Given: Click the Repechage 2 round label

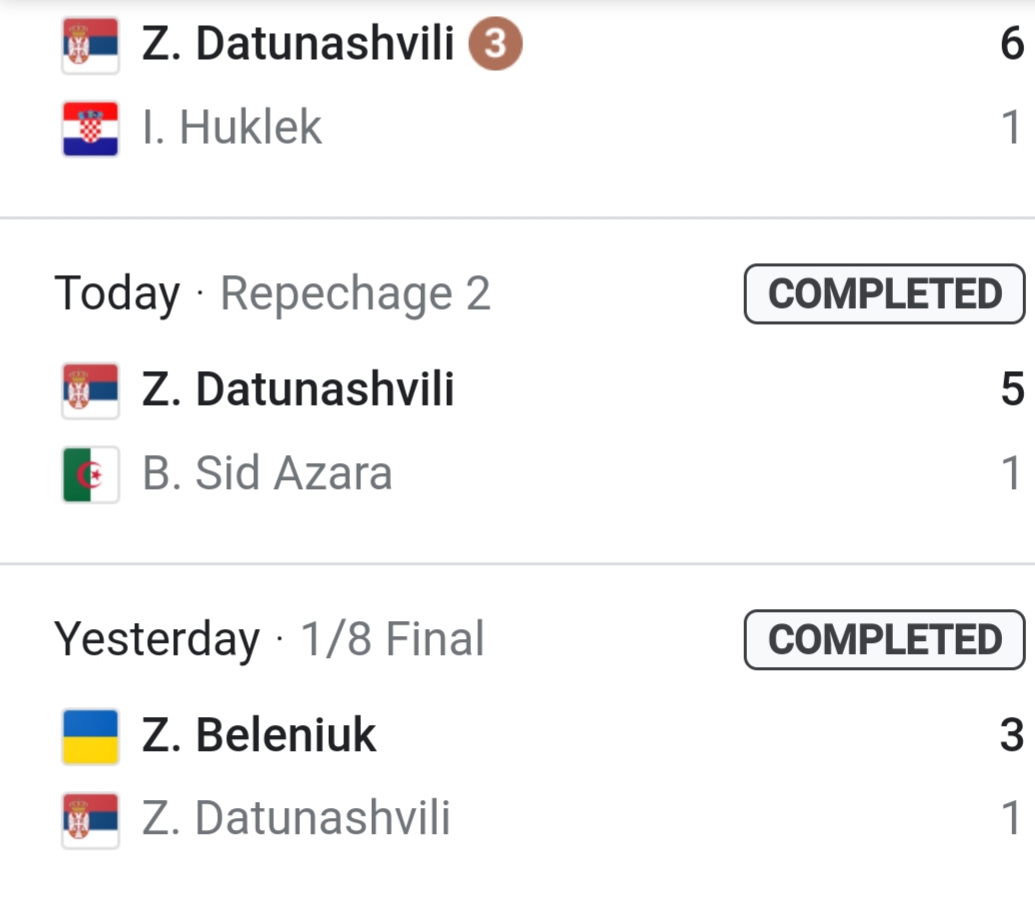Looking at the screenshot, I should point(355,294).
